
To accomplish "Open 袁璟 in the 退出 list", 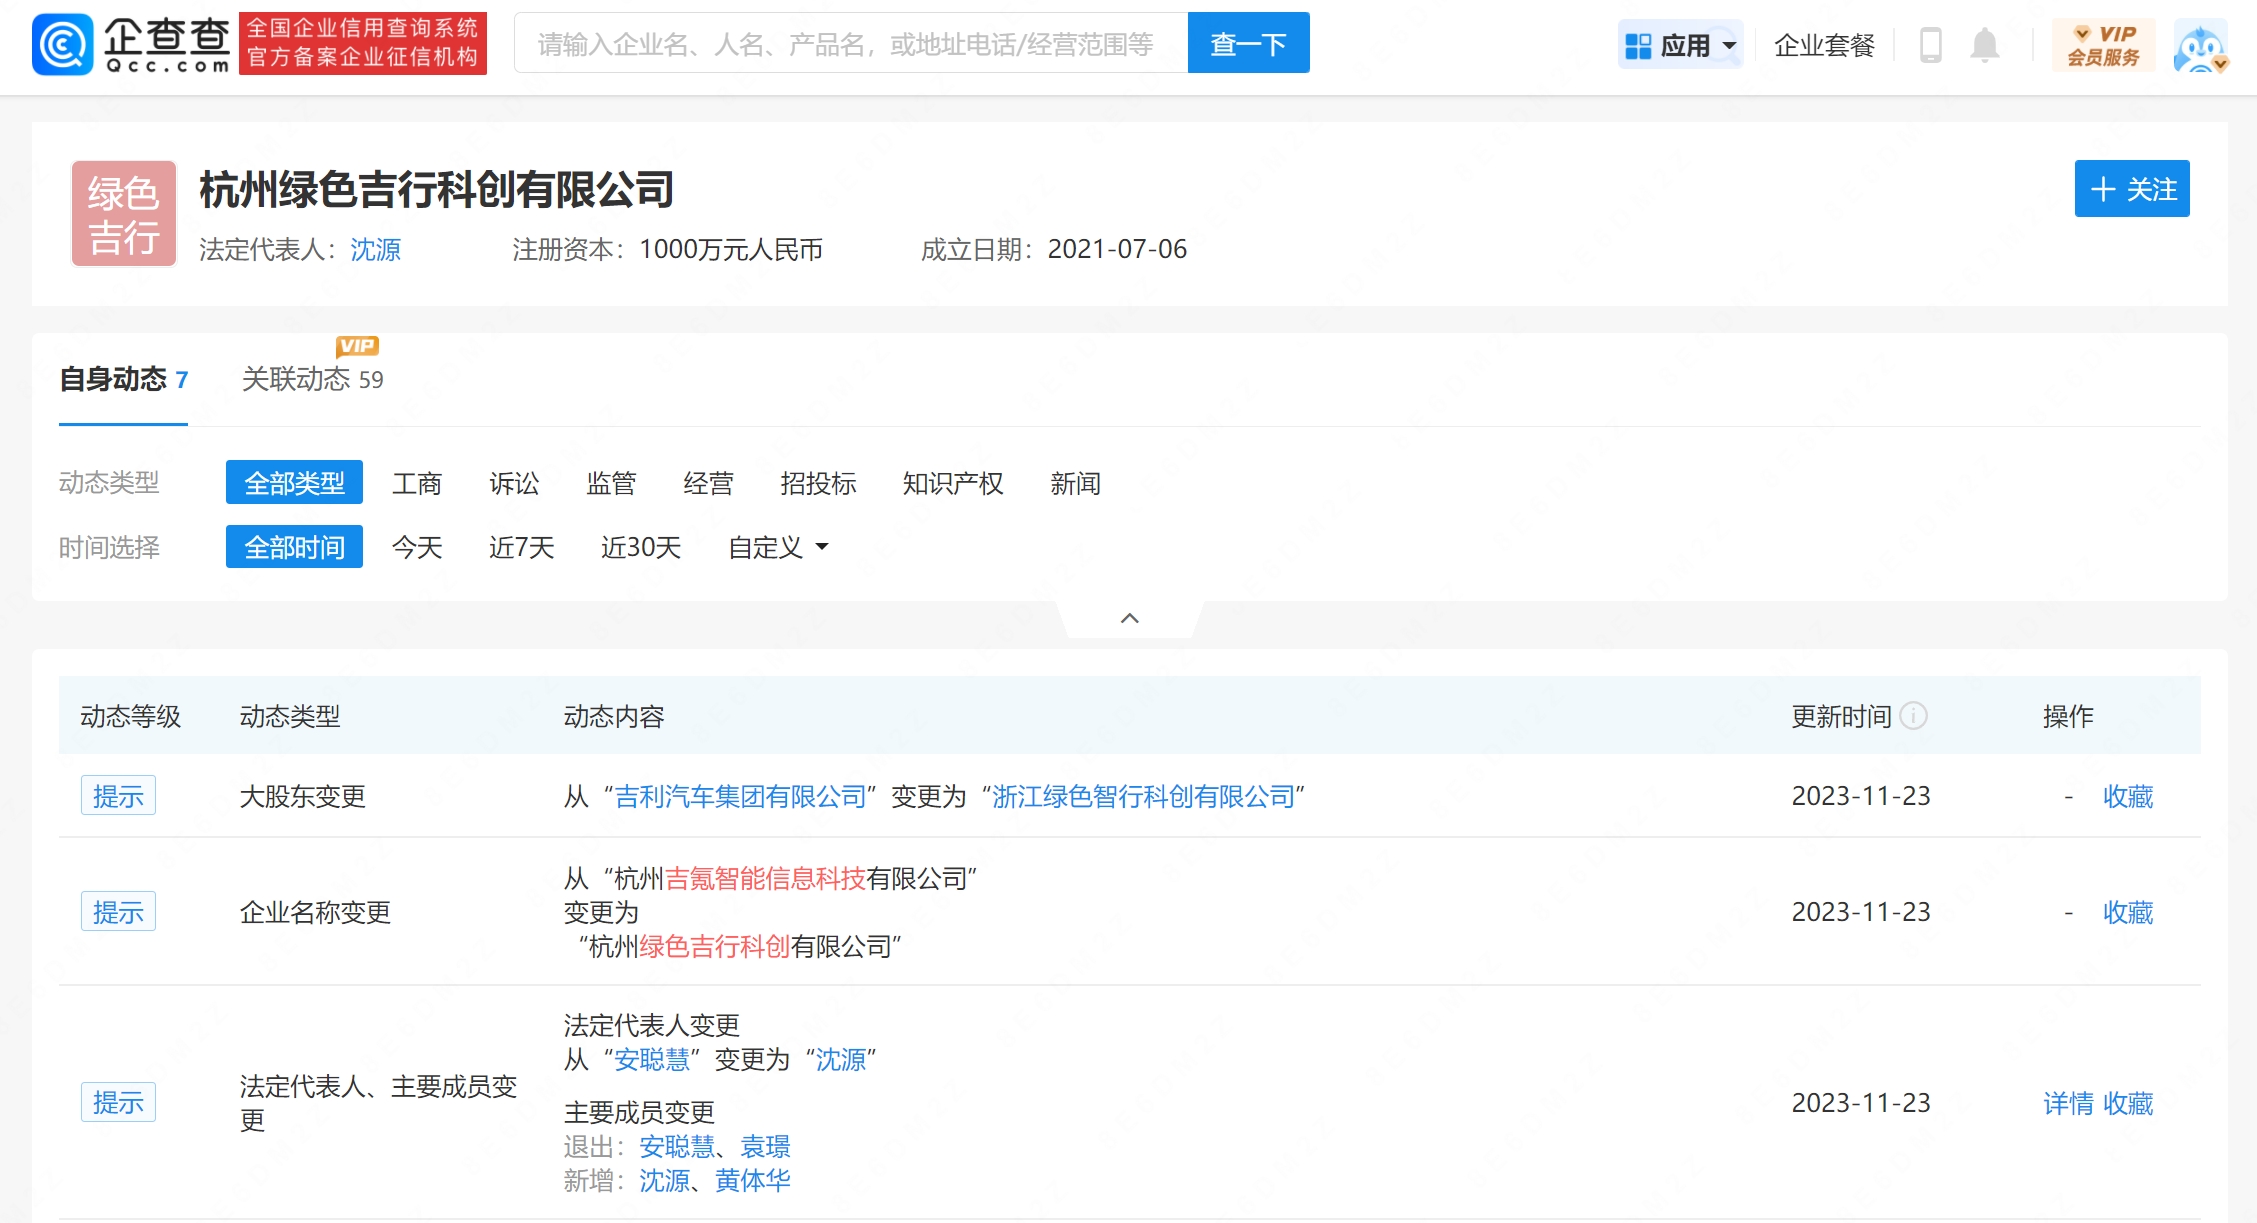I will 765,1146.
